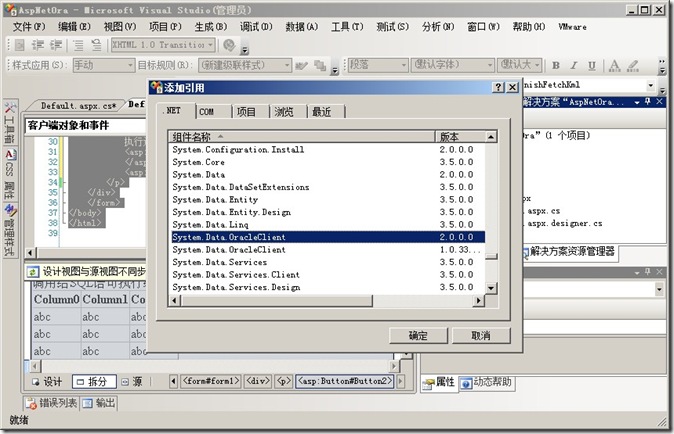Viewport: 674px width, 434px height.
Task: Open the Toolbox side panel icon
Action: point(10,123)
